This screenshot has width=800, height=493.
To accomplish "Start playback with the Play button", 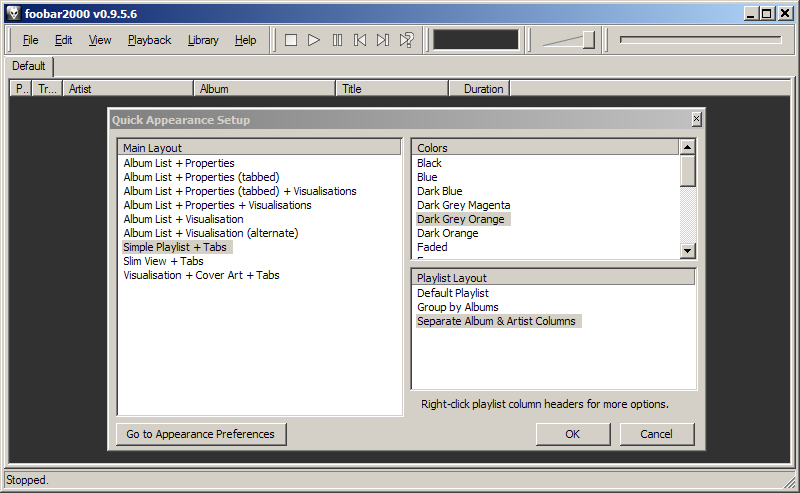I will coord(314,40).
